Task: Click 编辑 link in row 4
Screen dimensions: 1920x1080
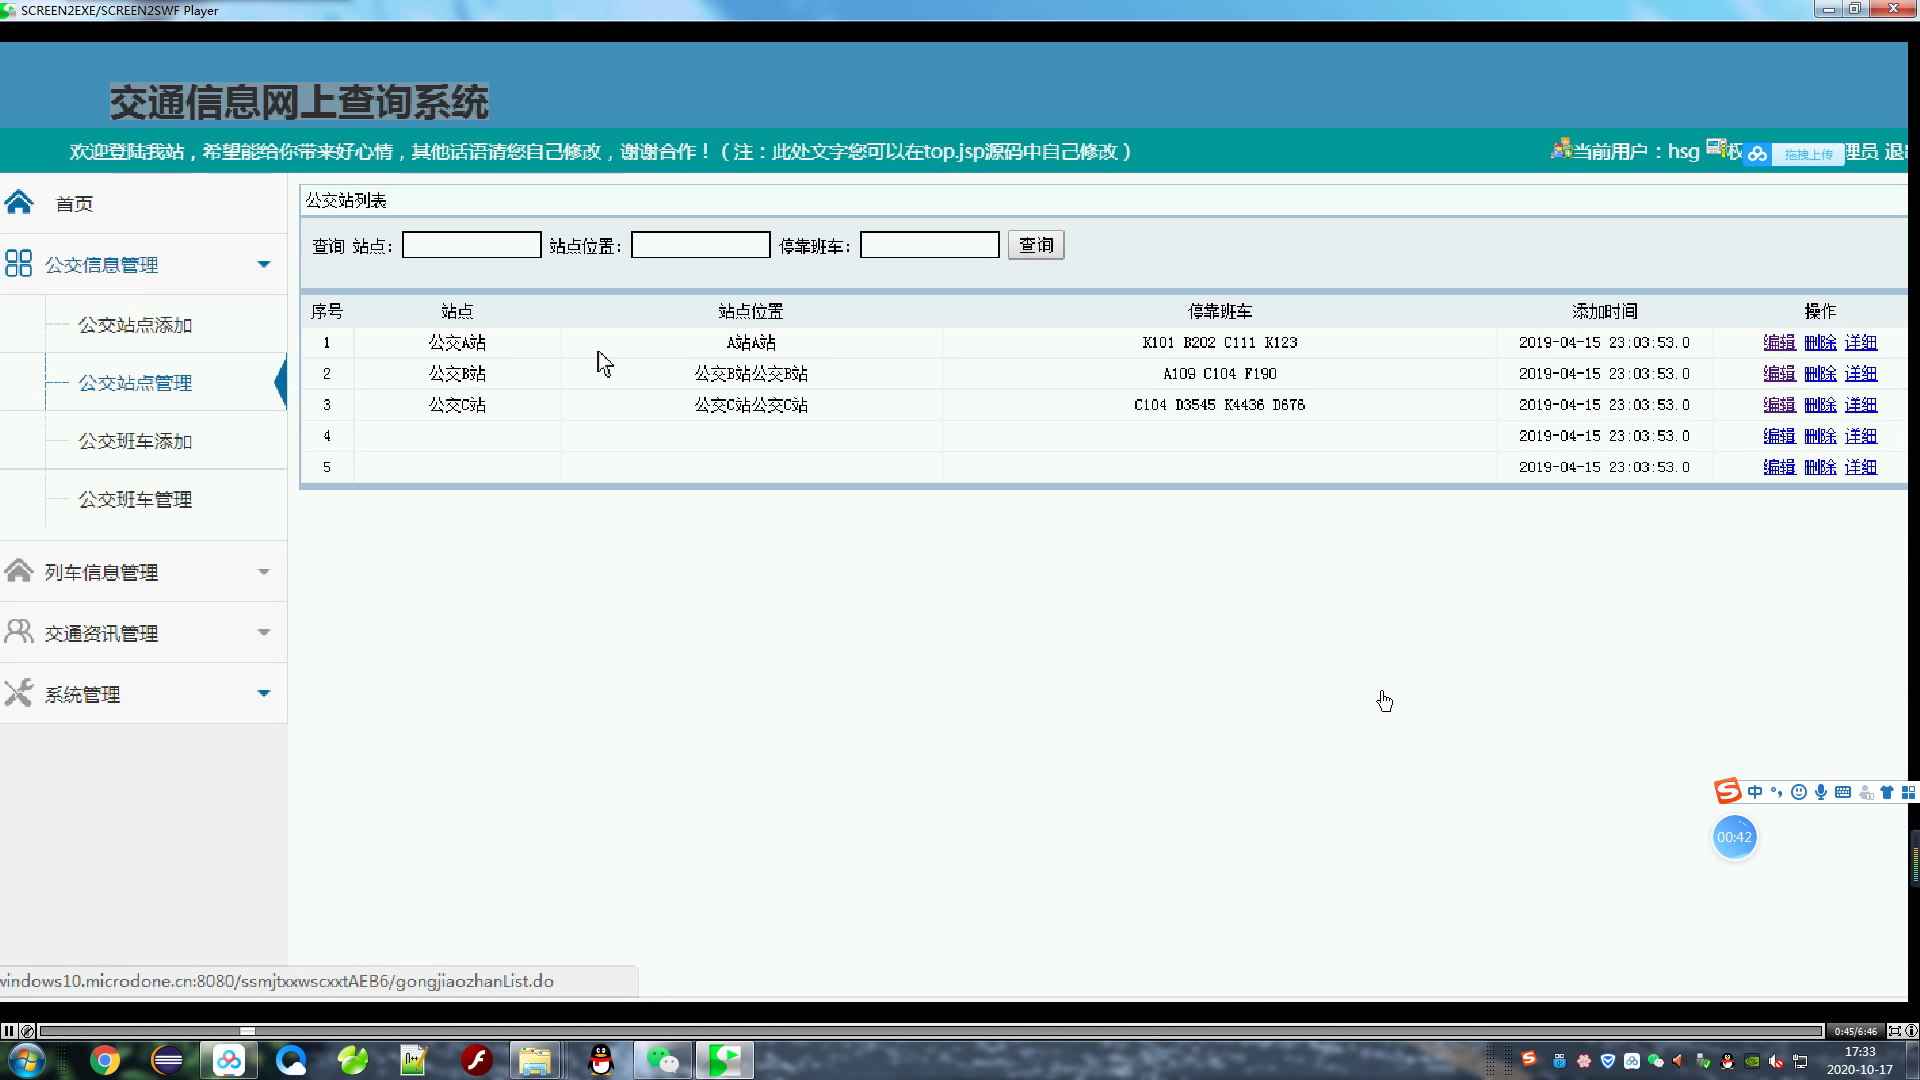Action: pyautogui.click(x=1779, y=435)
